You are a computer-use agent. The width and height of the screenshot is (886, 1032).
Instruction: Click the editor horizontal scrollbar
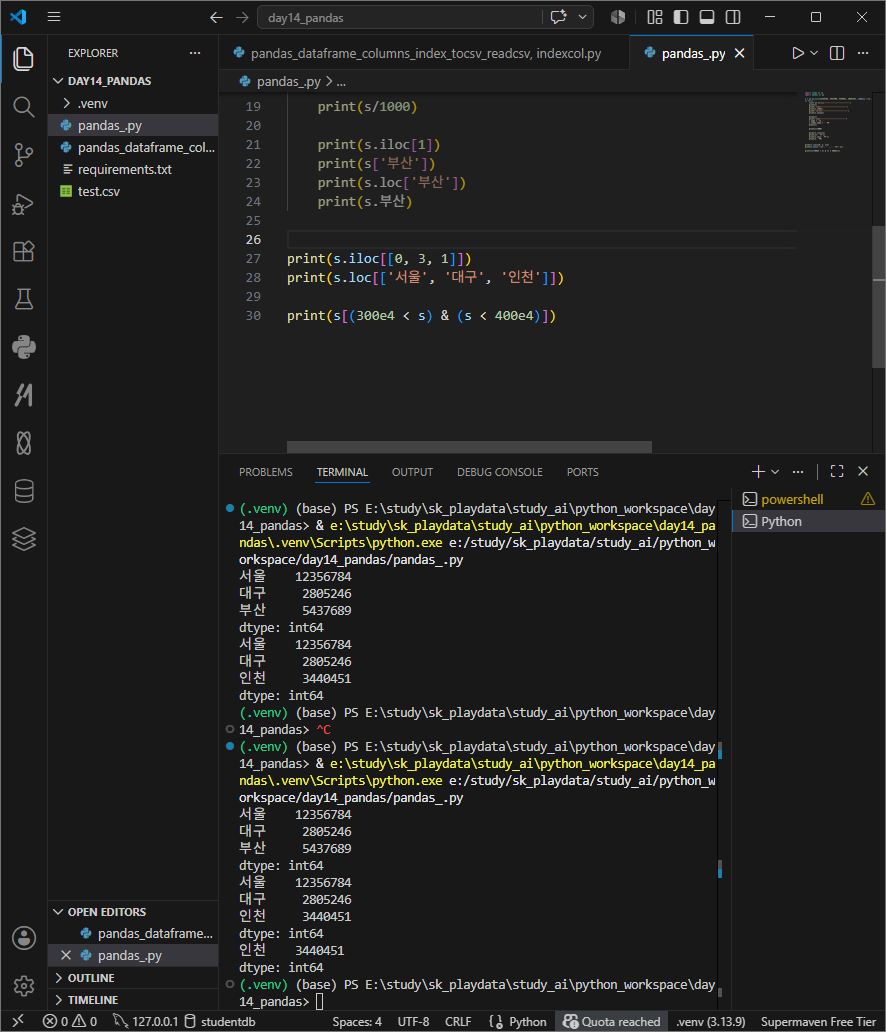tap(469, 447)
